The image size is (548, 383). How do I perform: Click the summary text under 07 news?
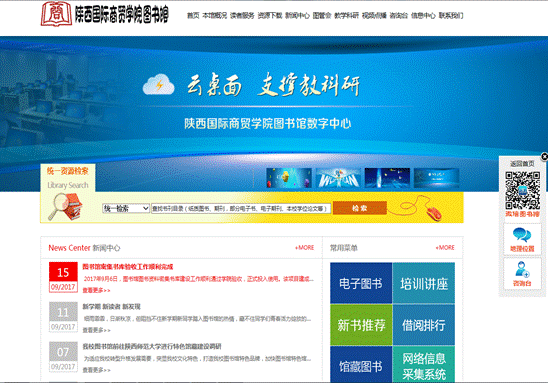(197, 359)
